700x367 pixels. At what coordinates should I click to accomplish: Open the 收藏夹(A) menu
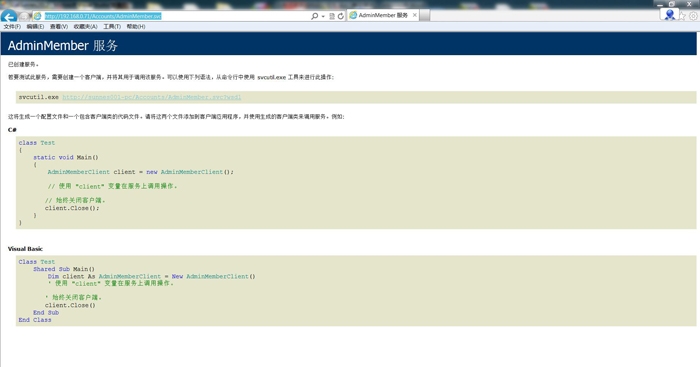(85, 27)
